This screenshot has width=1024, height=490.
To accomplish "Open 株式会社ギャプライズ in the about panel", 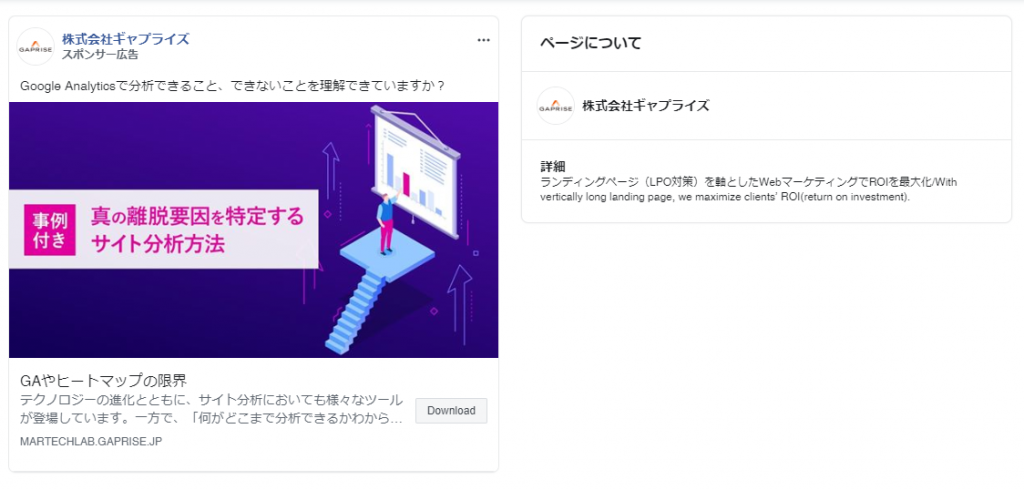I will (645, 106).
